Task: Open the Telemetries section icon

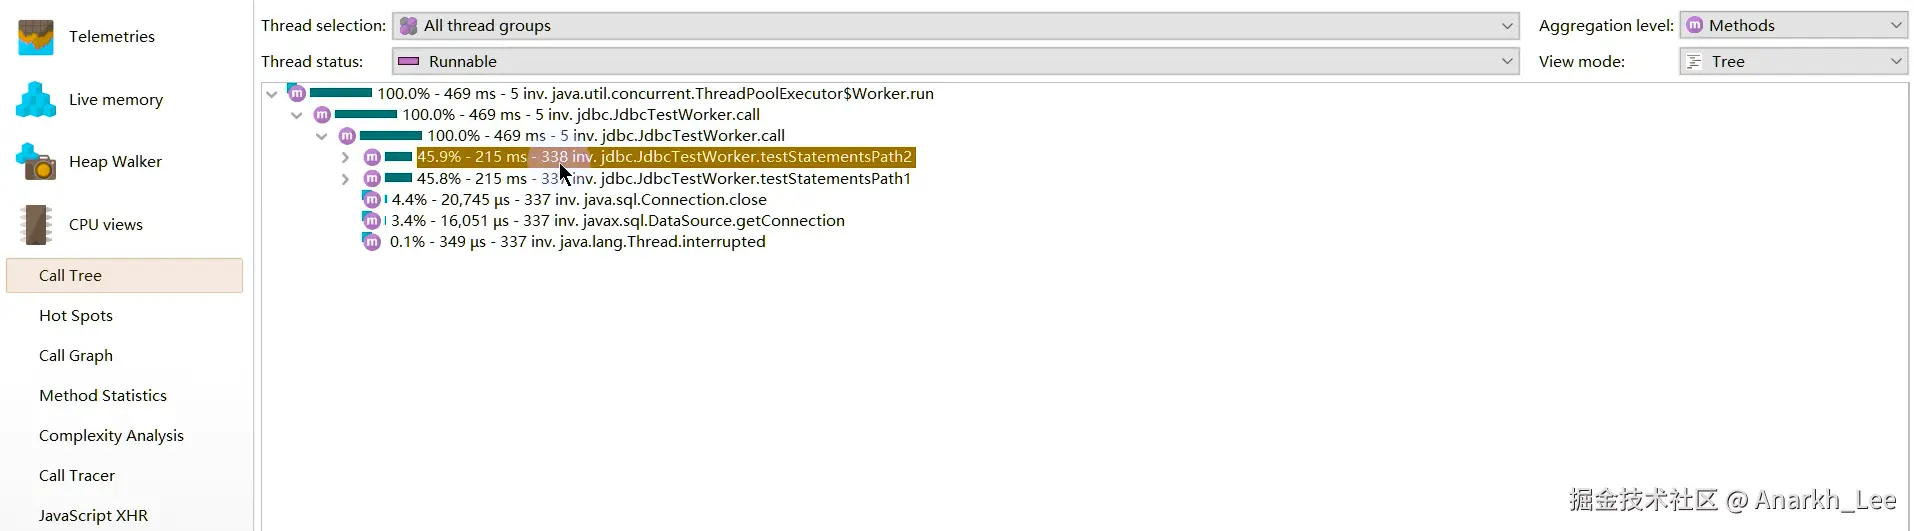Action: [x=36, y=37]
